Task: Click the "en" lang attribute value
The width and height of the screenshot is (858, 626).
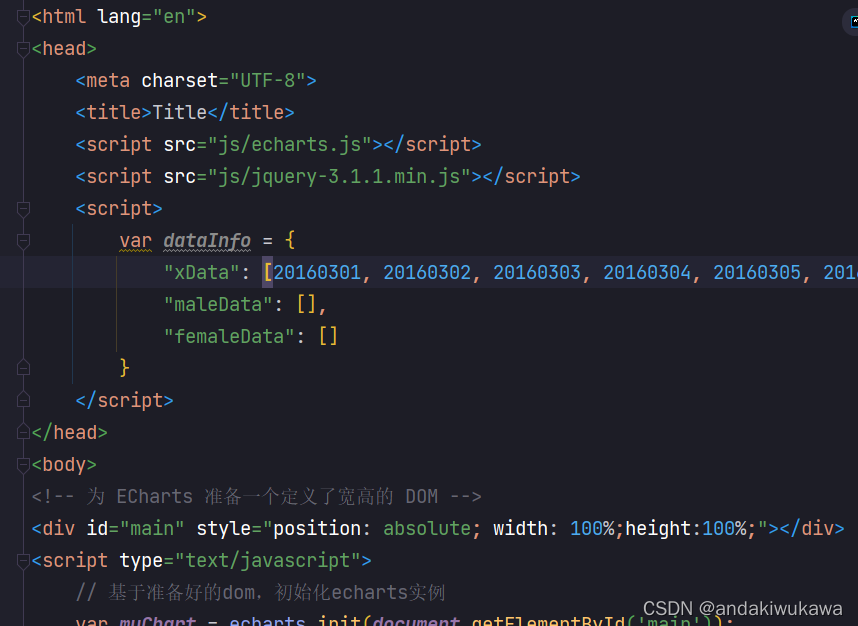Action: [x=174, y=17]
